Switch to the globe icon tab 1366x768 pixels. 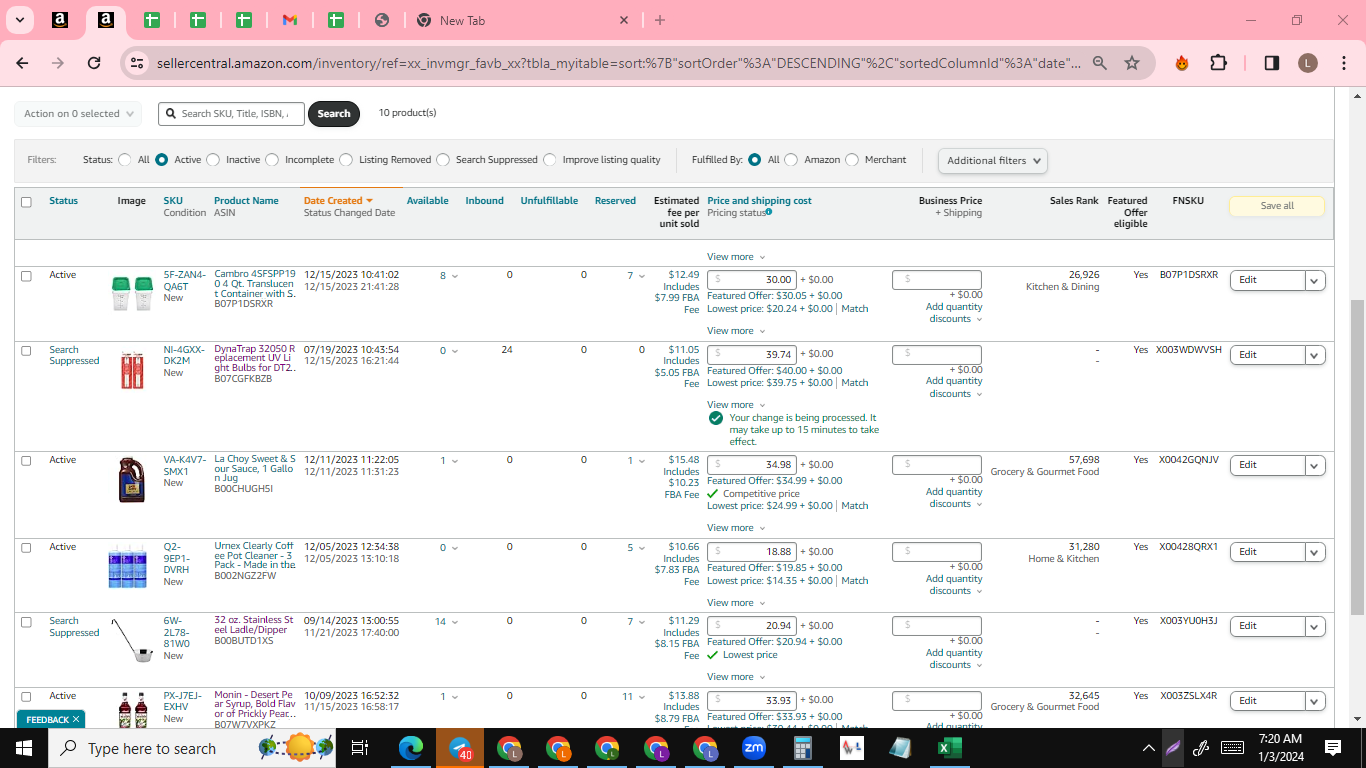click(x=381, y=20)
